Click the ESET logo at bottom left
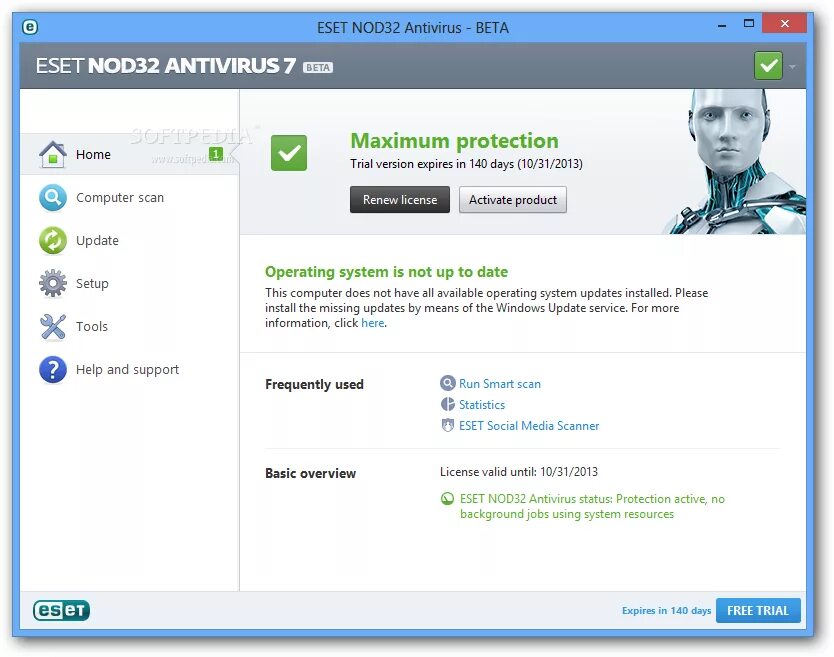The image size is (834, 657). (61, 610)
